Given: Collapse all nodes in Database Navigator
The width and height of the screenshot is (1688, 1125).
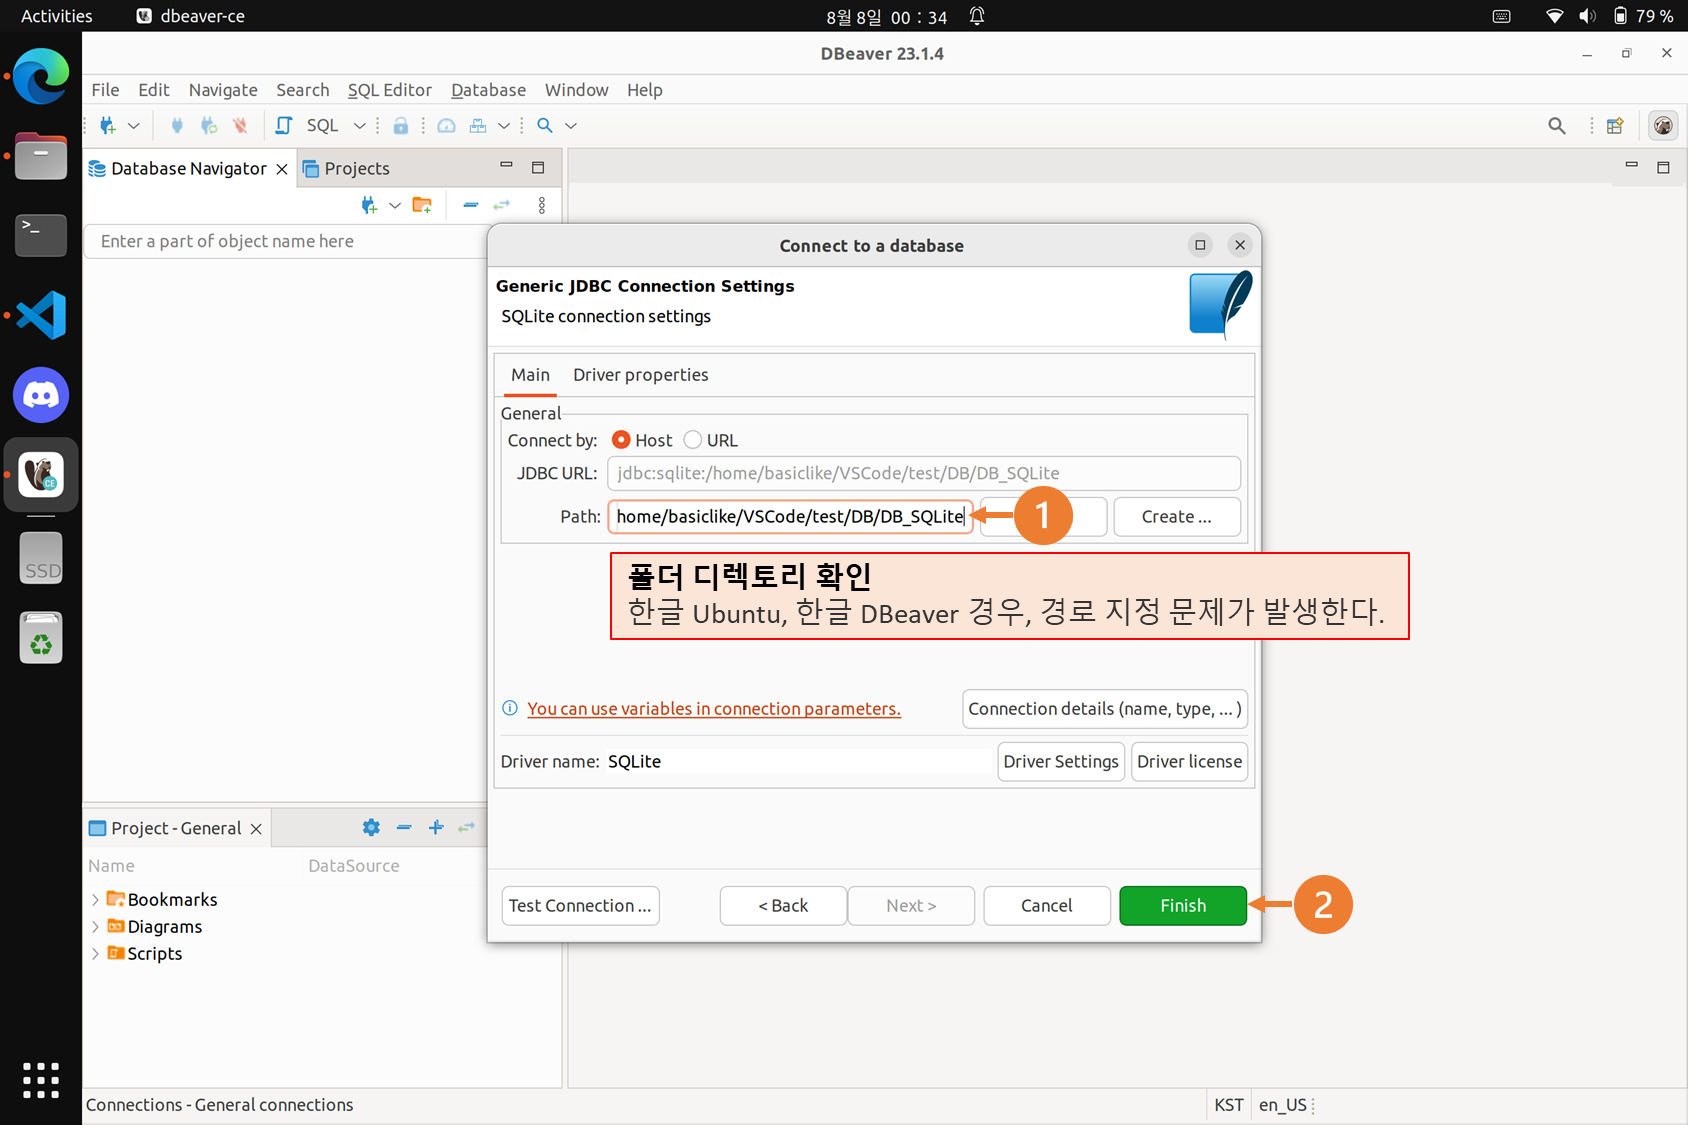Looking at the screenshot, I should point(471,205).
